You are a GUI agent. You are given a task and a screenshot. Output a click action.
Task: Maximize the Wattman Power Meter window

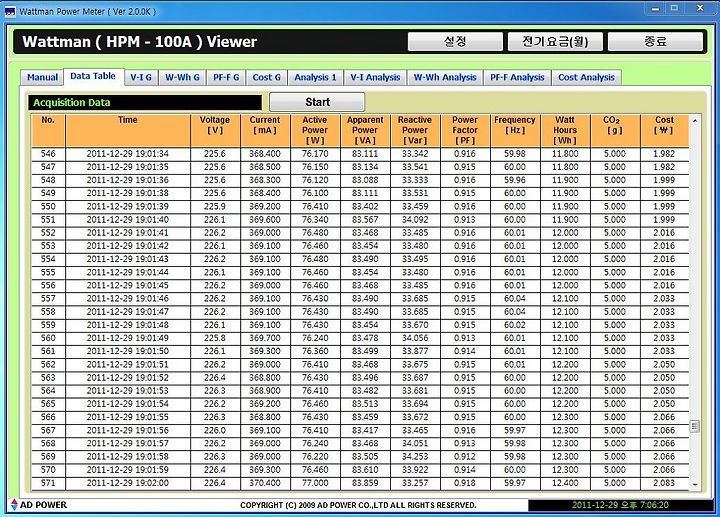pos(675,8)
